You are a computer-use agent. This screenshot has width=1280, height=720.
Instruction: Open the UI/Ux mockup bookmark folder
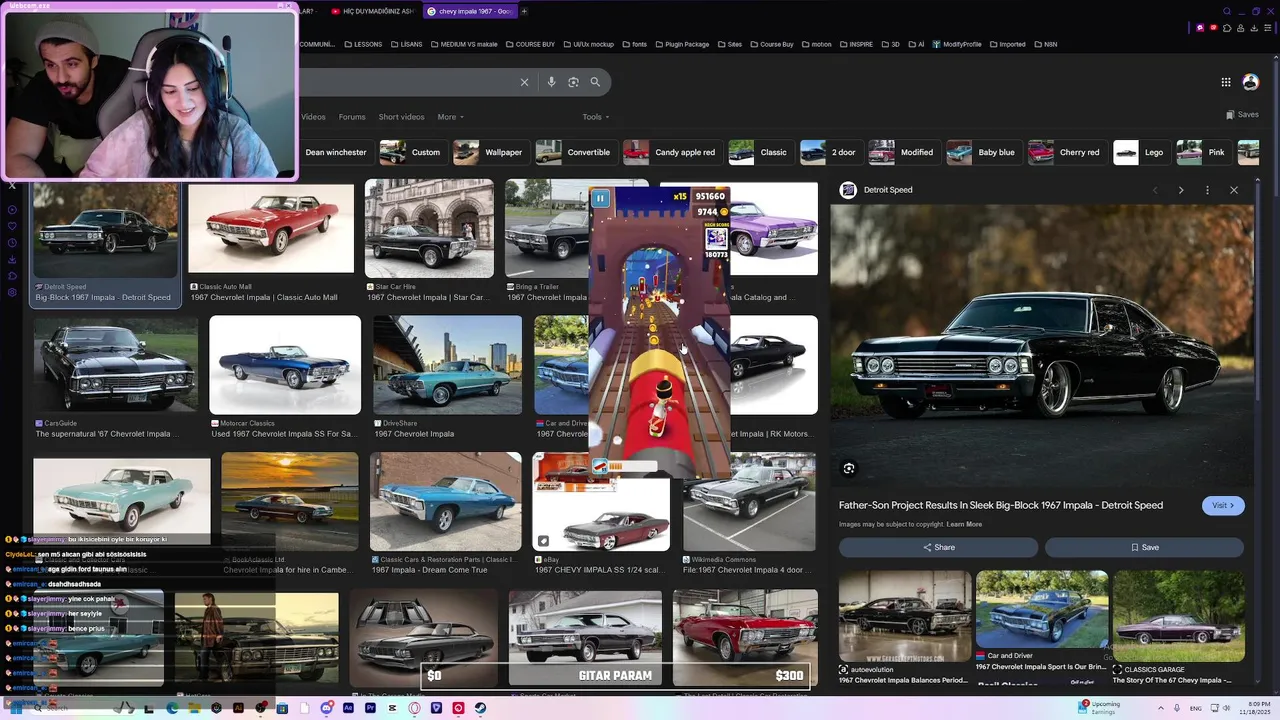pyautogui.click(x=589, y=44)
